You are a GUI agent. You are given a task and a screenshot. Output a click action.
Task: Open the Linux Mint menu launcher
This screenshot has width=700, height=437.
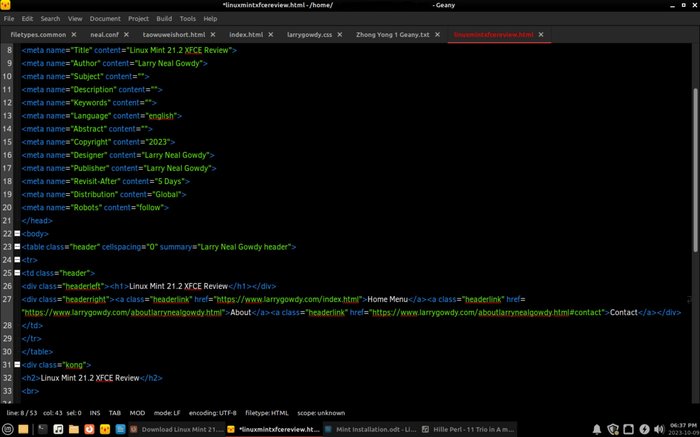(8, 429)
